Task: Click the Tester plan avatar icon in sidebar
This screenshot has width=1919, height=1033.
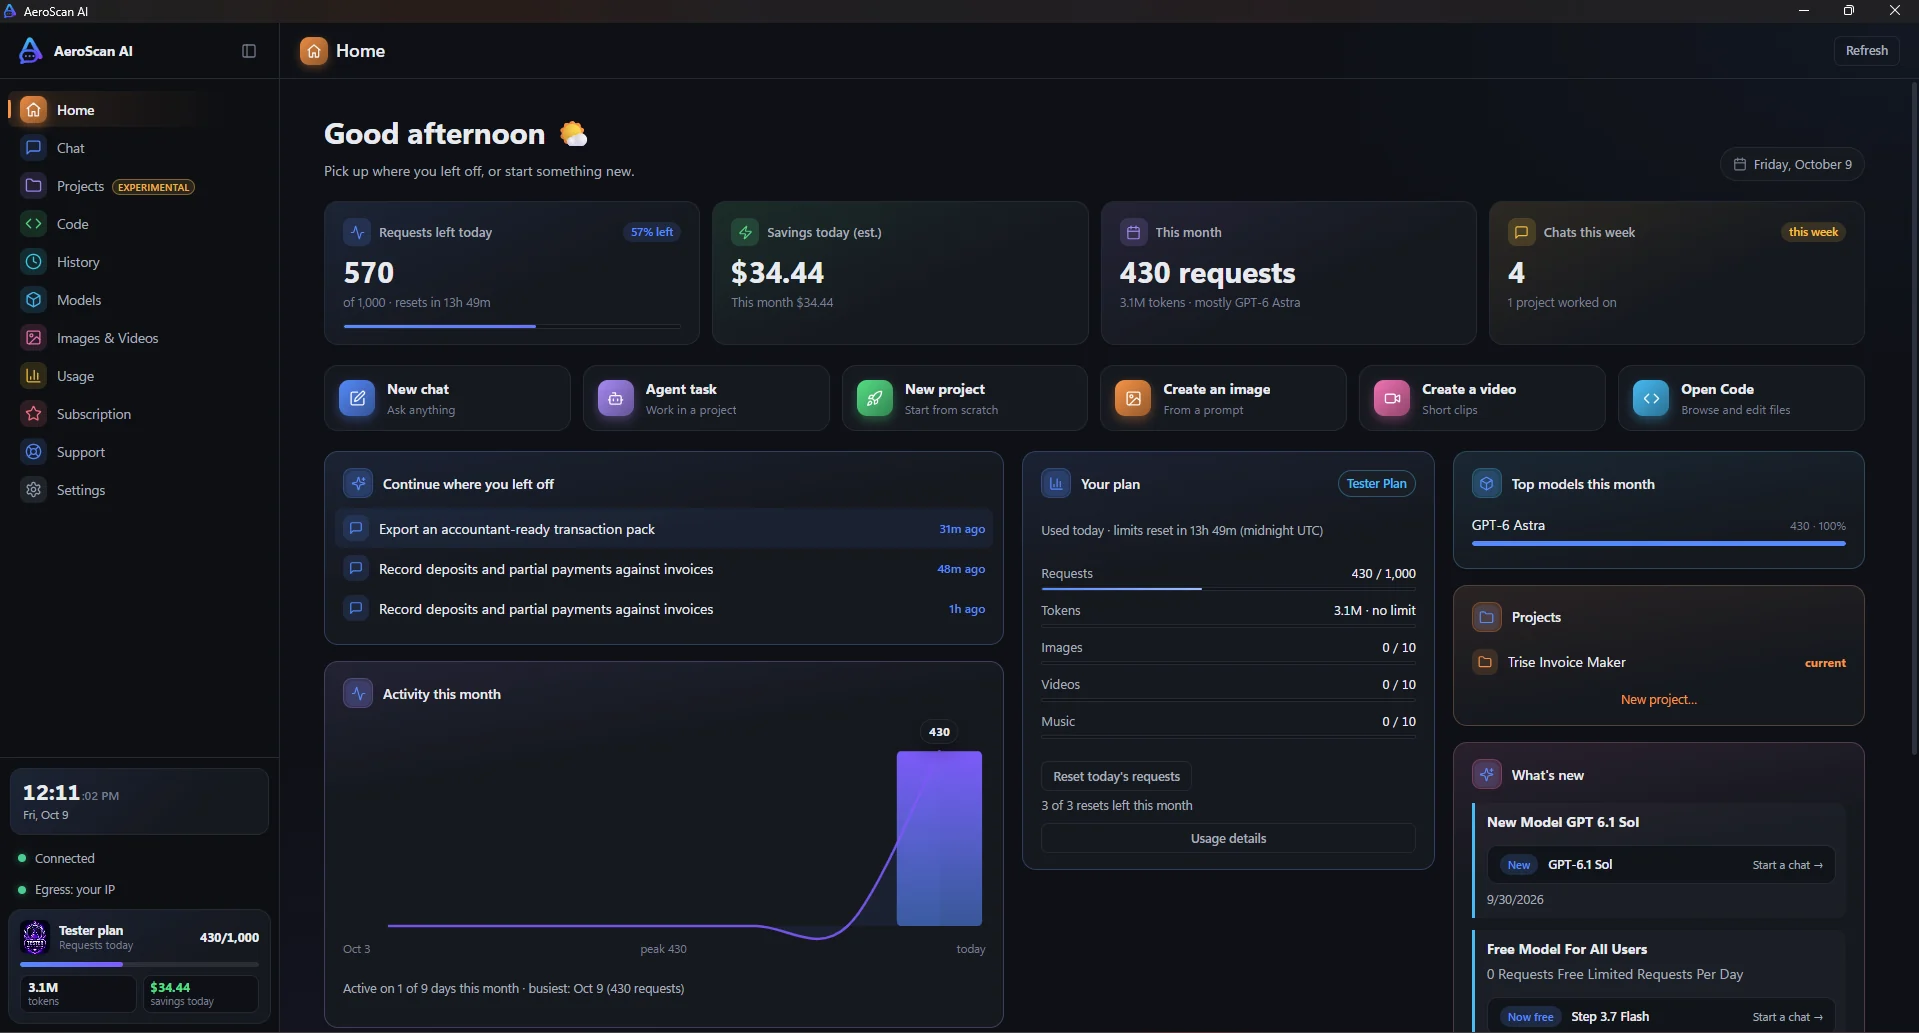Action: (35, 937)
